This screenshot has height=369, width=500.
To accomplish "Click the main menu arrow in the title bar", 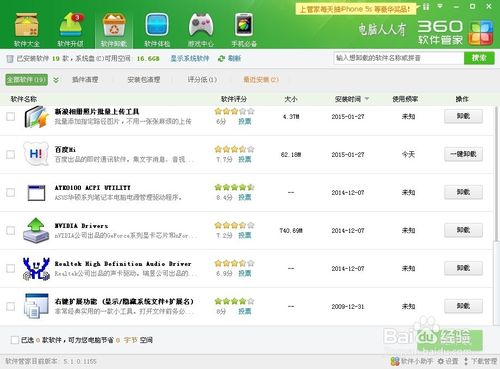I will click(x=440, y=6).
